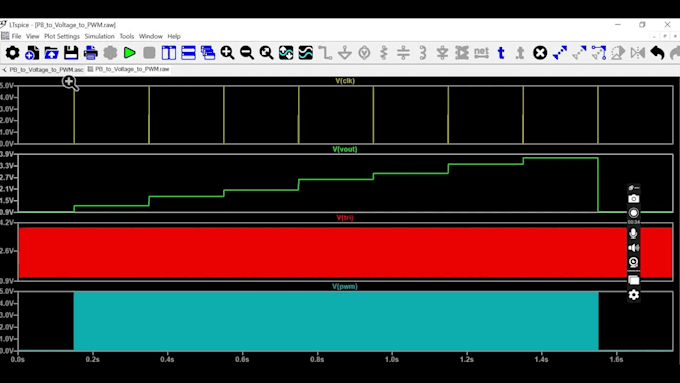Place a ground symbol
This screenshot has width=680, height=383.
[345, 53]
